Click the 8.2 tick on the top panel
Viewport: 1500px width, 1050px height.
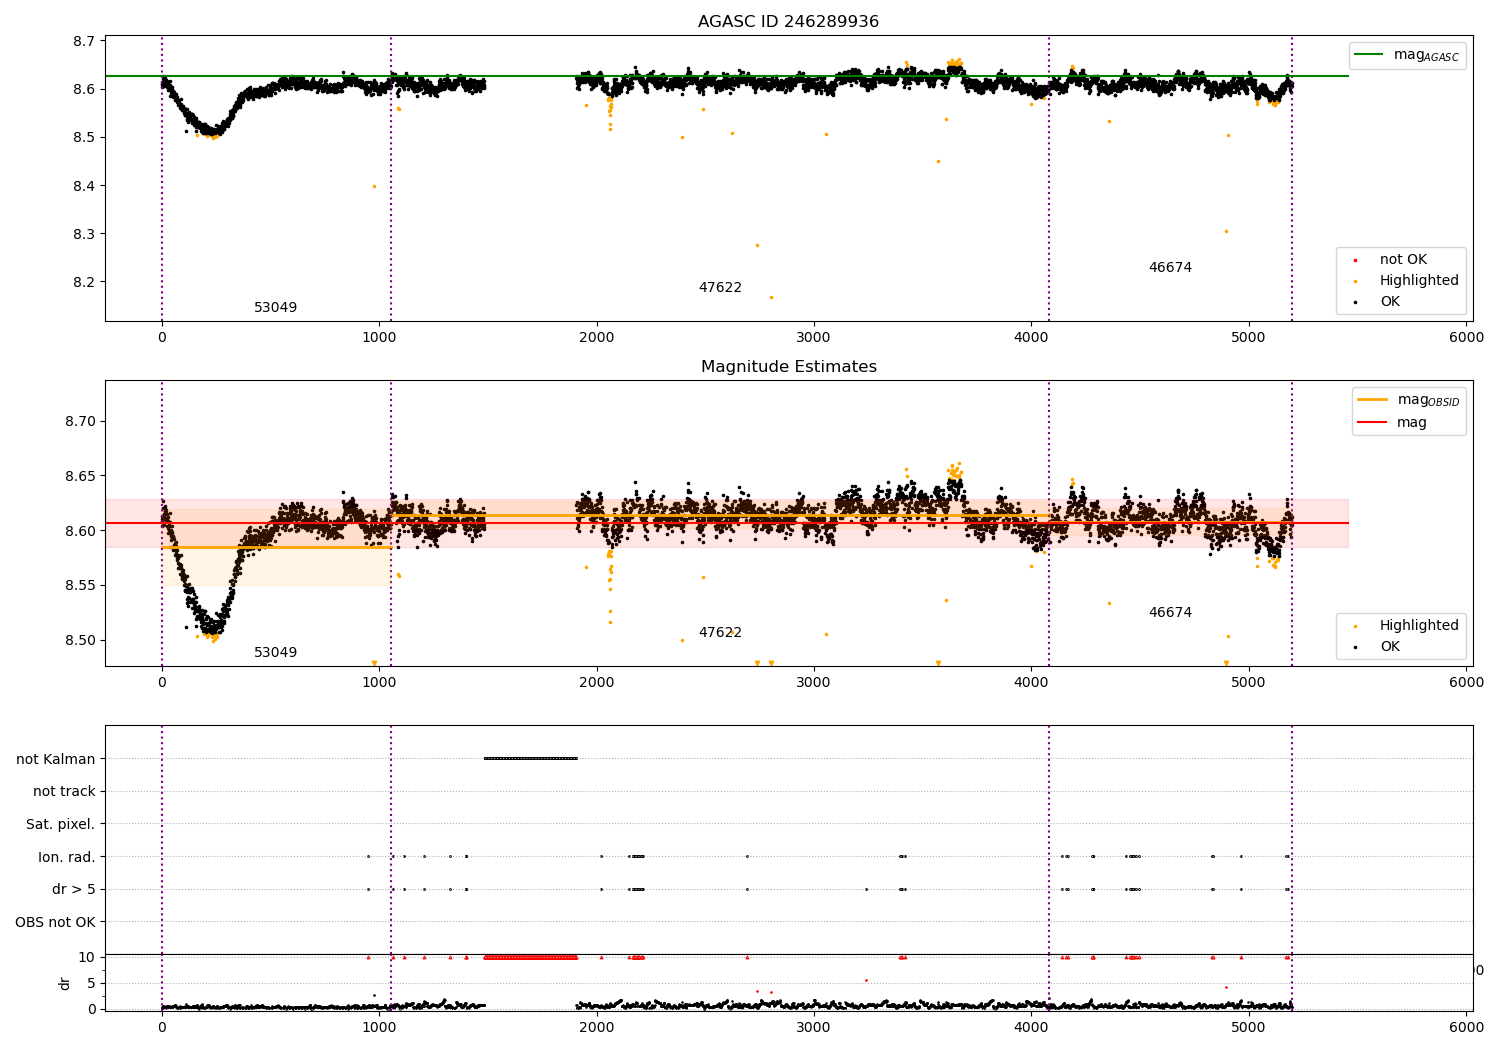point(84,282)
